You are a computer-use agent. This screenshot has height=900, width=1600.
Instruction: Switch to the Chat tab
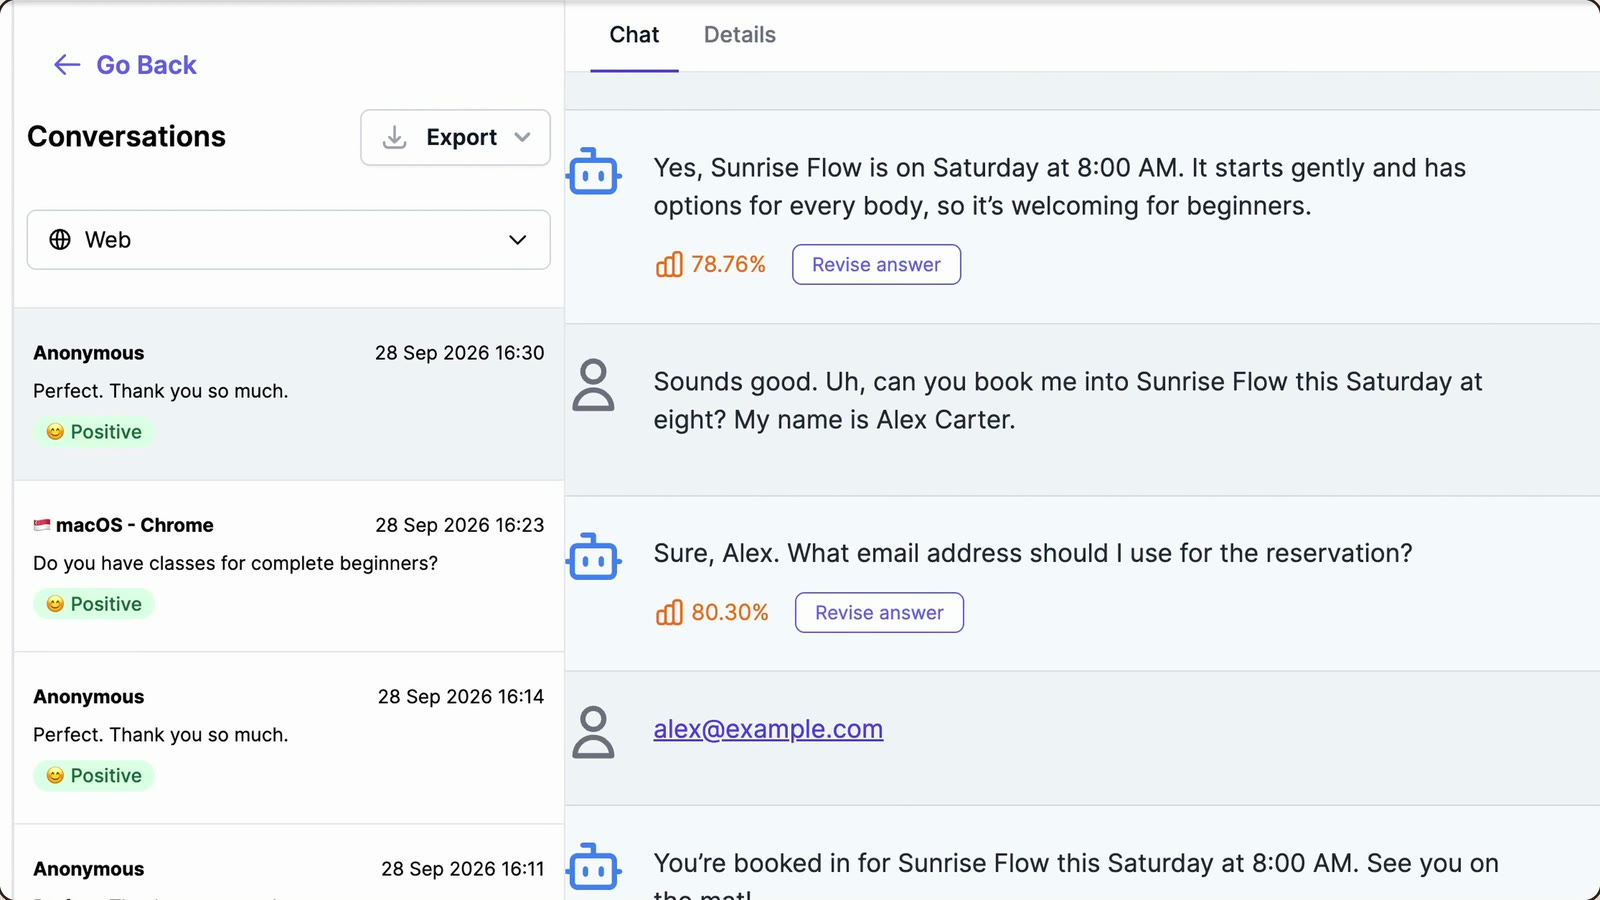(634, 35)
